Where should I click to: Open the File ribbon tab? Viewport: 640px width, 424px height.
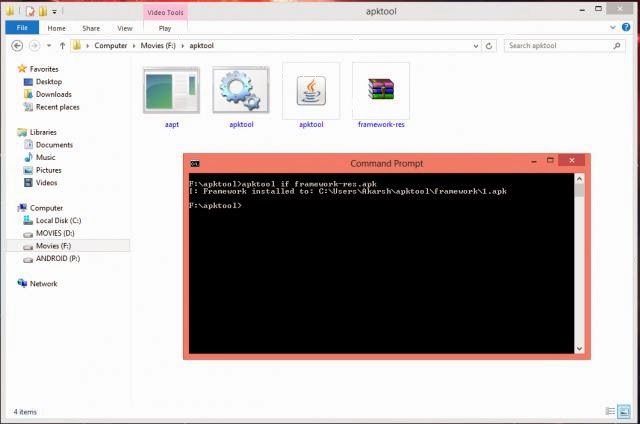[x=22, y=28]
